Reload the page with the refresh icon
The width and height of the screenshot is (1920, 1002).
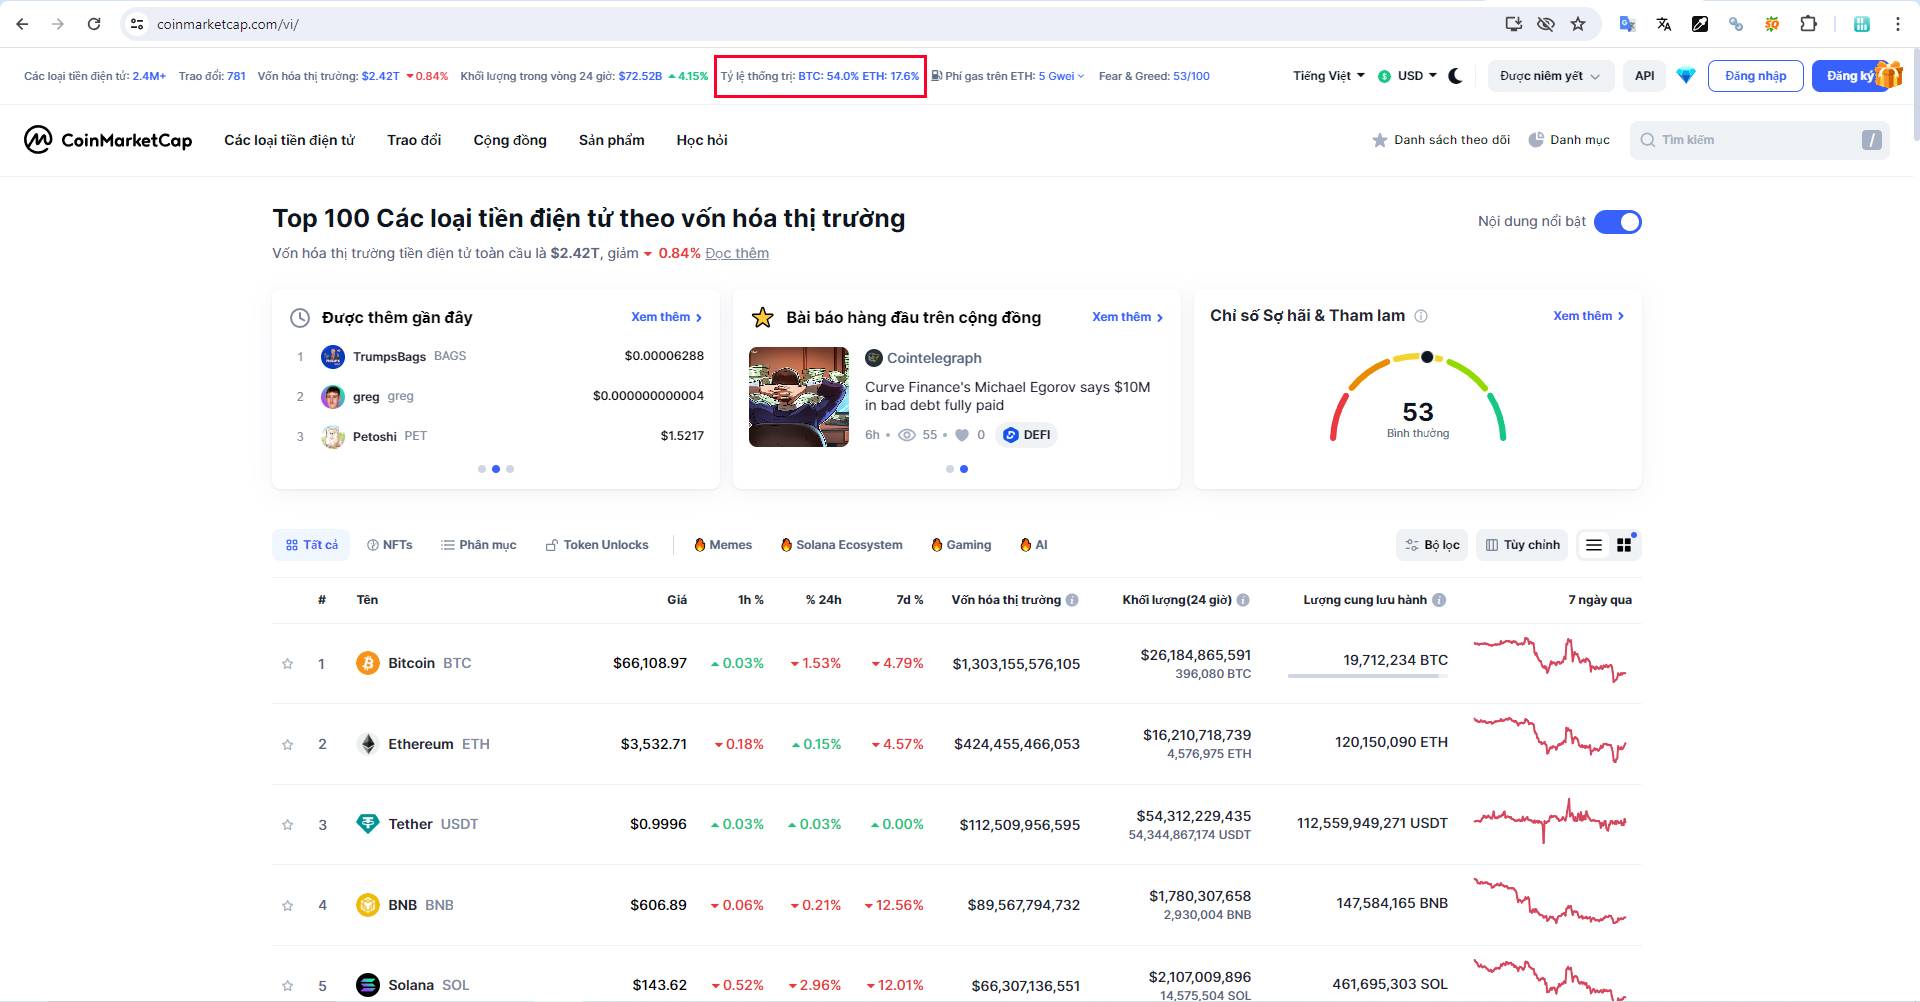click(x=94, y=24)
